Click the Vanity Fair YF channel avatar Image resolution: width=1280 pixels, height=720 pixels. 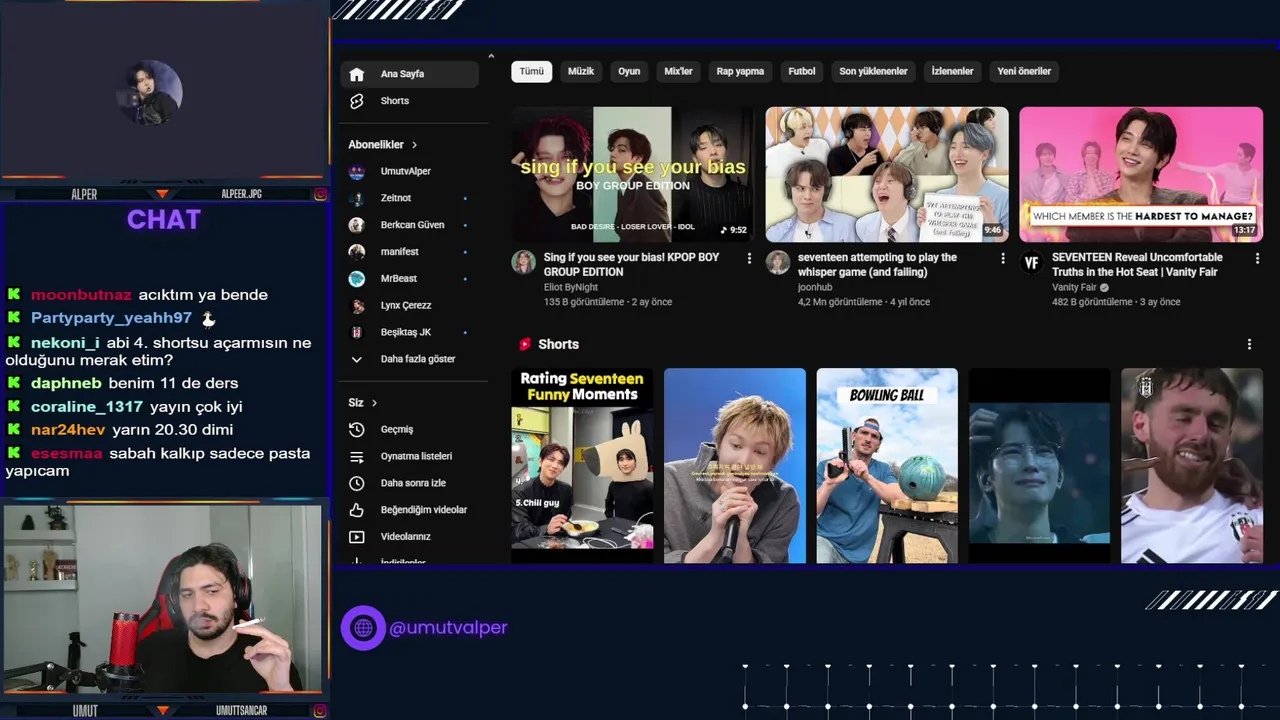tap(1032, 263)
